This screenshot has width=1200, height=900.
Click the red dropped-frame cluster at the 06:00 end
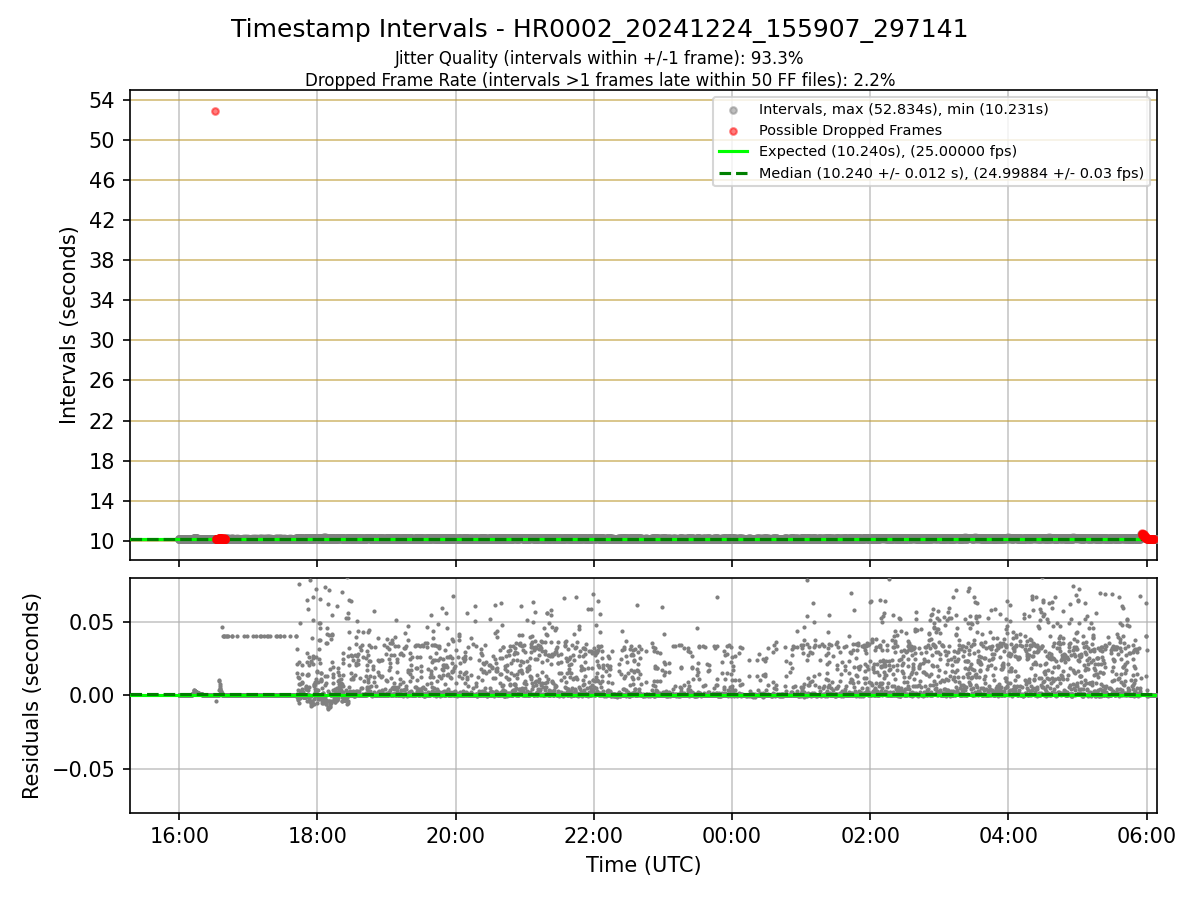[x=1147, y=537]
